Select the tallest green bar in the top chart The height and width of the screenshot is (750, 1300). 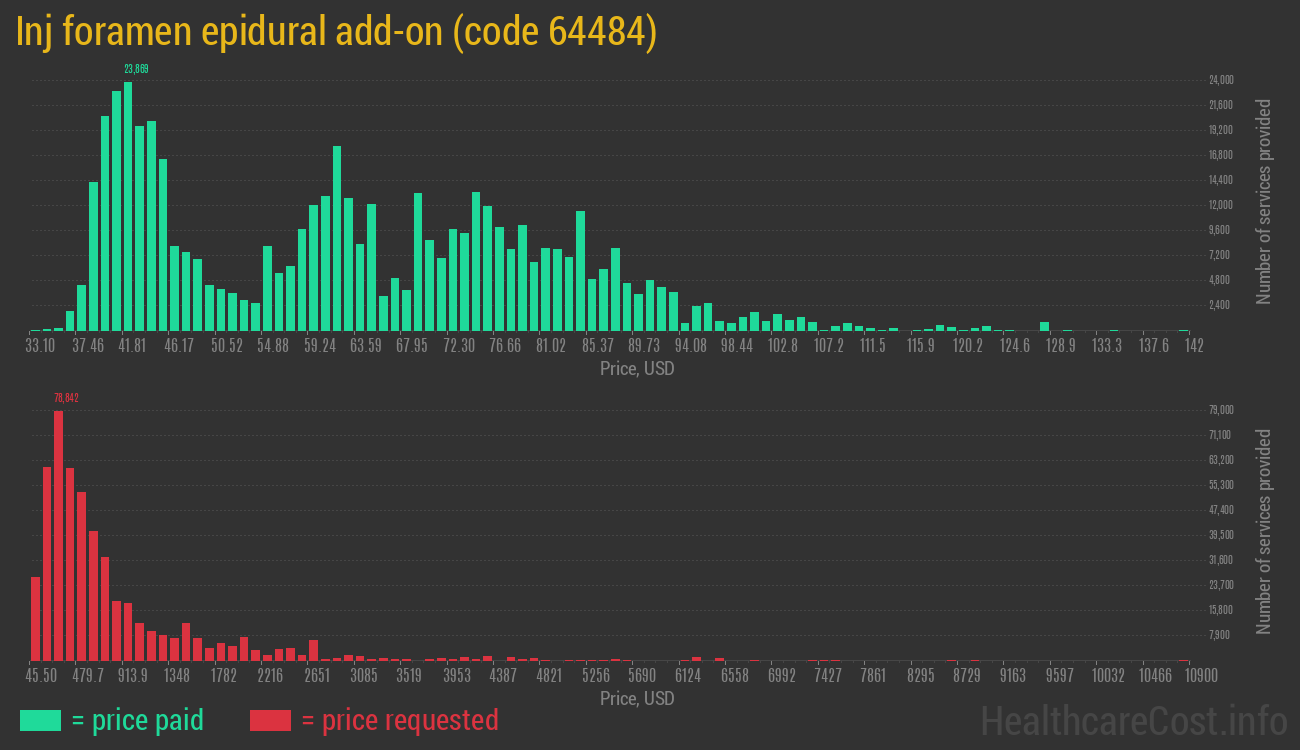pyautogui.click(x=128, y=206)
